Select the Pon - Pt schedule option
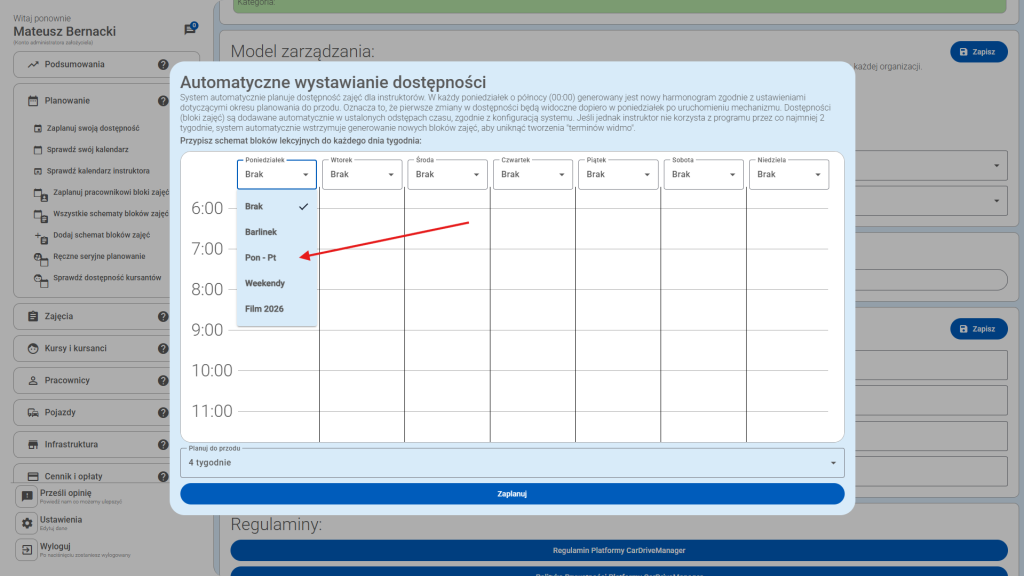 click(261, 257)
